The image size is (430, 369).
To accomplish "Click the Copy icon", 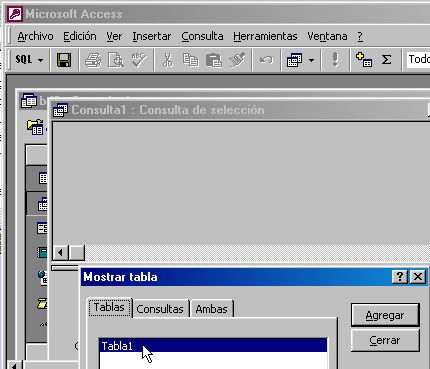I will click(191, 60).
